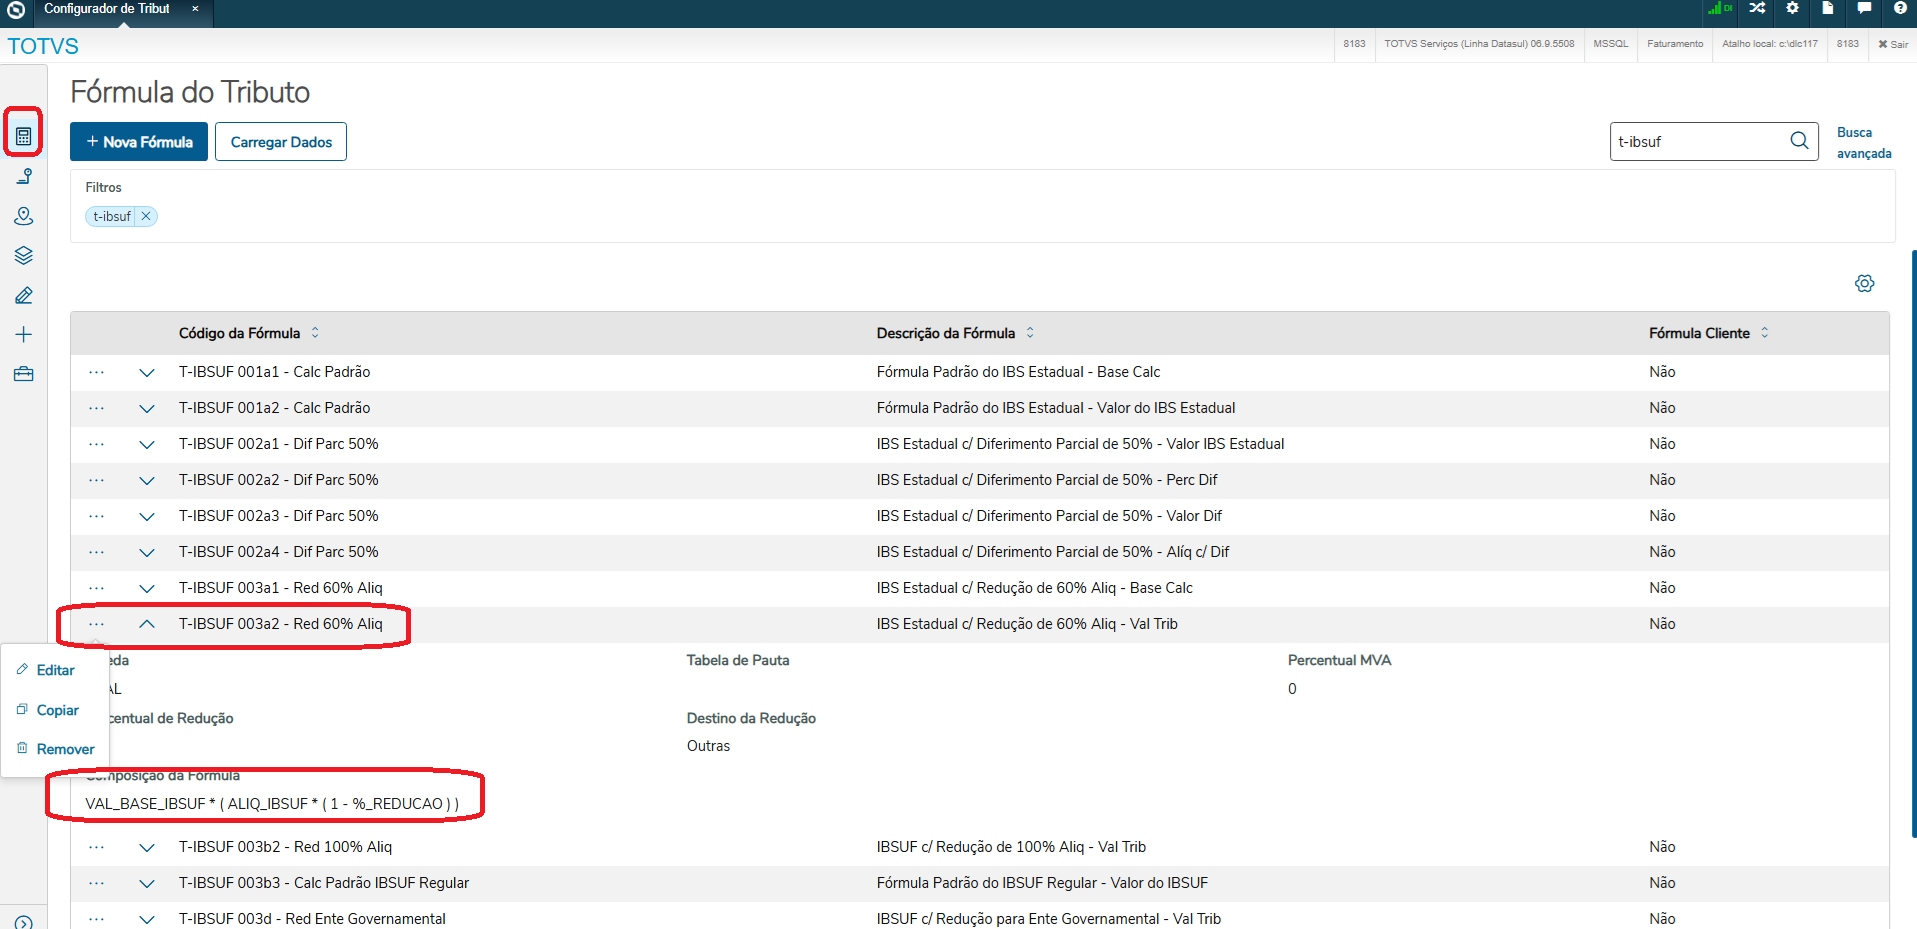Click description 'Fórmula Padrão do IBS Estadual - Base Calc'
The height and width of the screenshot is (929, 1917).
[1018, 372]
